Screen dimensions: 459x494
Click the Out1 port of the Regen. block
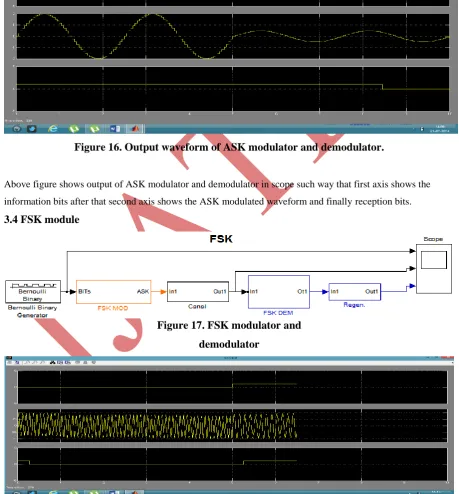(372, 291)
